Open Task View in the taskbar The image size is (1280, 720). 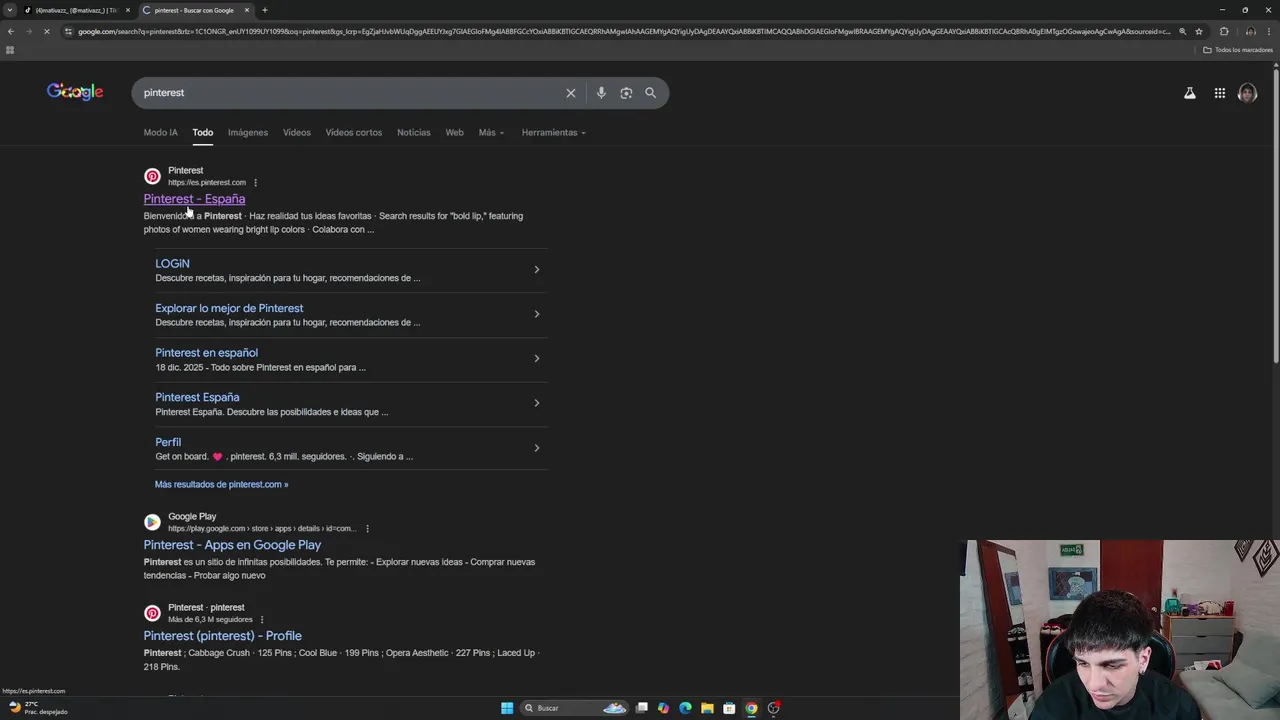[642, 708]
